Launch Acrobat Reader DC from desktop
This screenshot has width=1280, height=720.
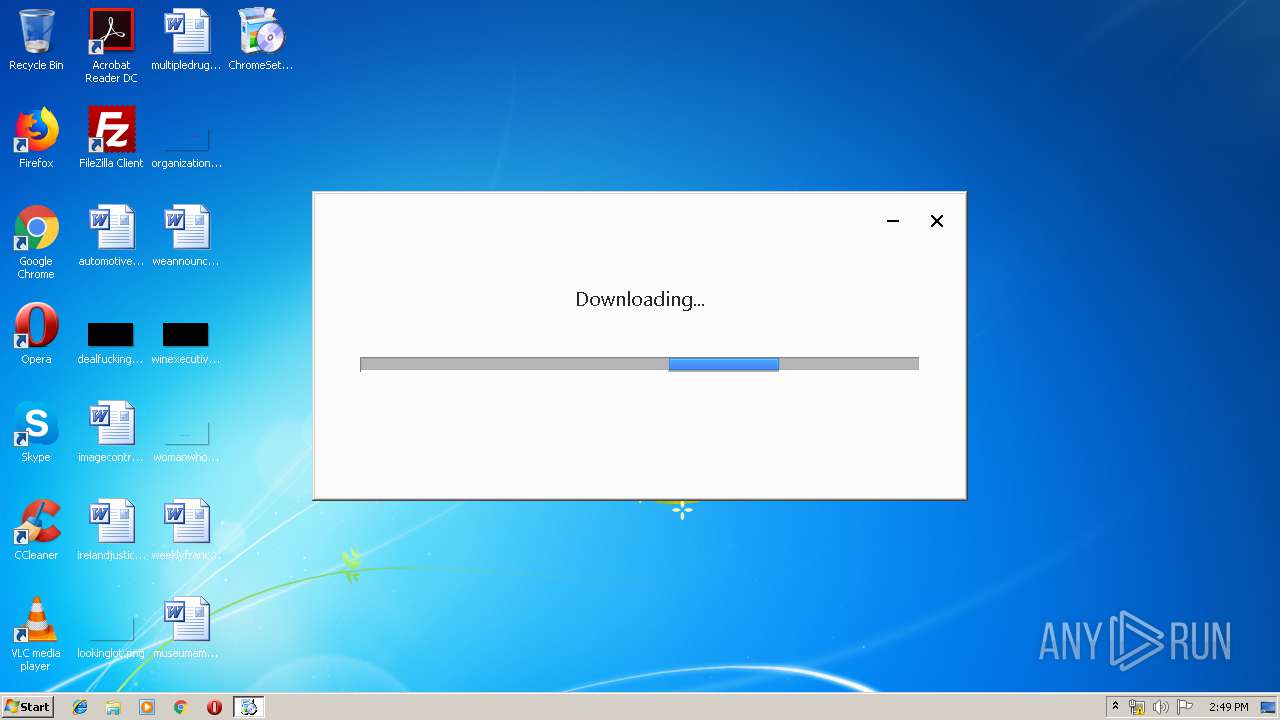tap(111, 46)
